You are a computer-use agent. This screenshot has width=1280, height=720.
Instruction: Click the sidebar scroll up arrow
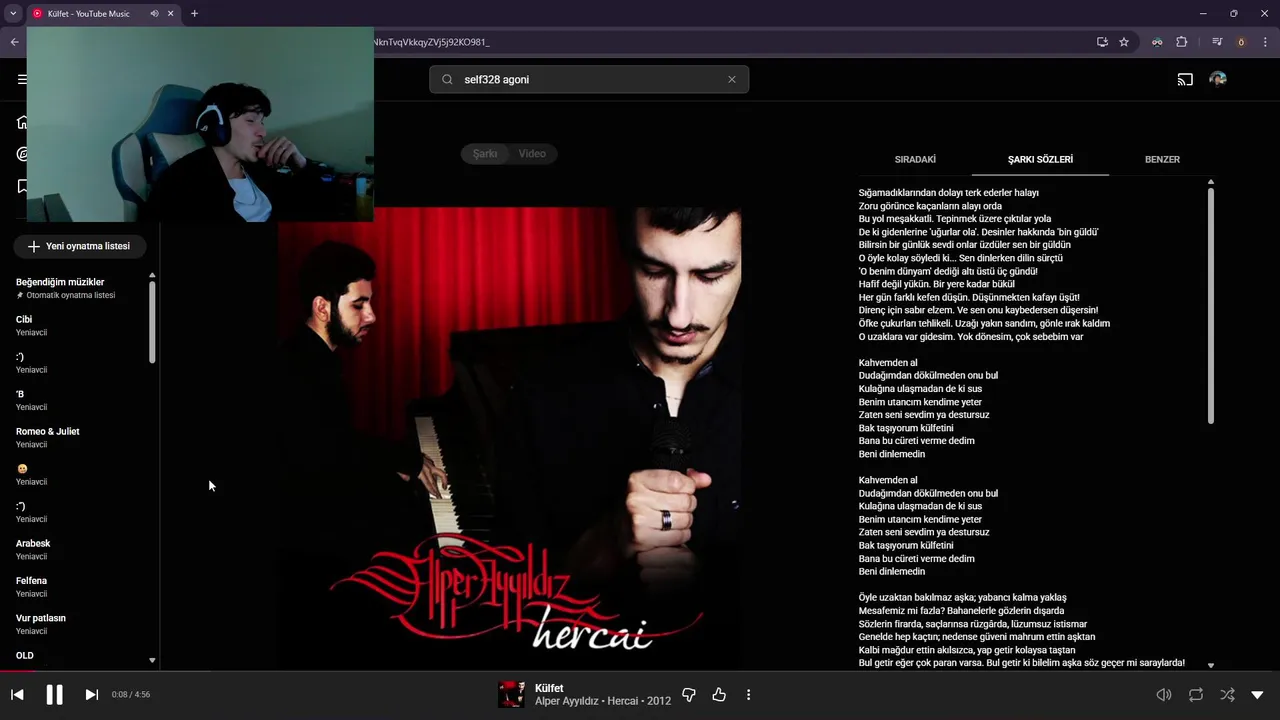[152, 275]
